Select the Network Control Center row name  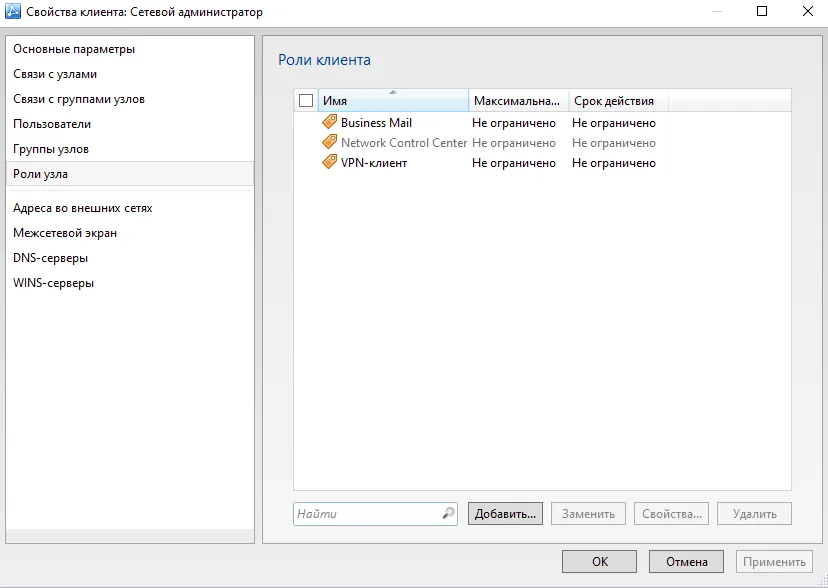tap(404, 143)
